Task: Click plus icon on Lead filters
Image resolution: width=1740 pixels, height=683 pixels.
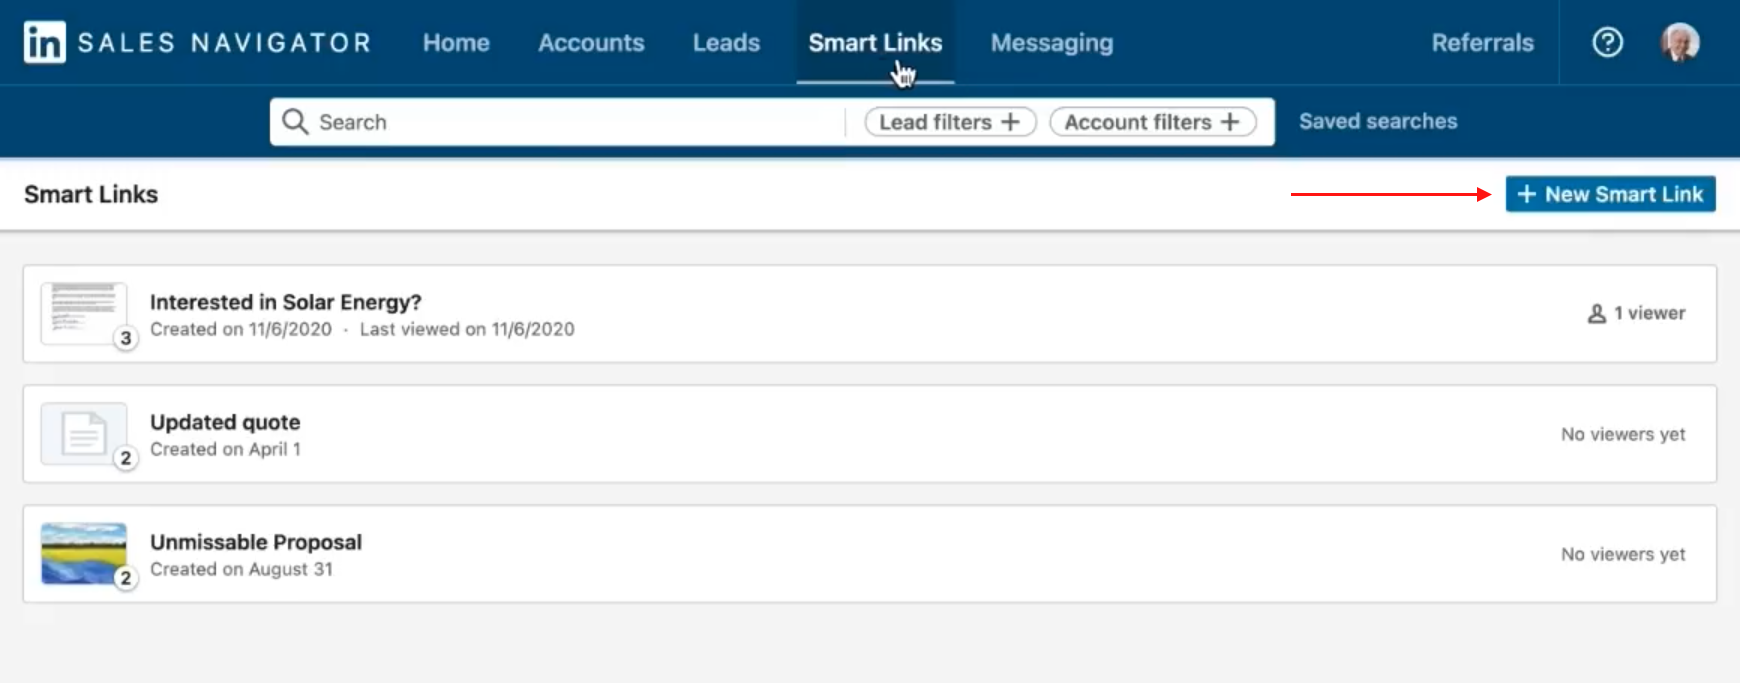Action: (x=1011, y=122)
